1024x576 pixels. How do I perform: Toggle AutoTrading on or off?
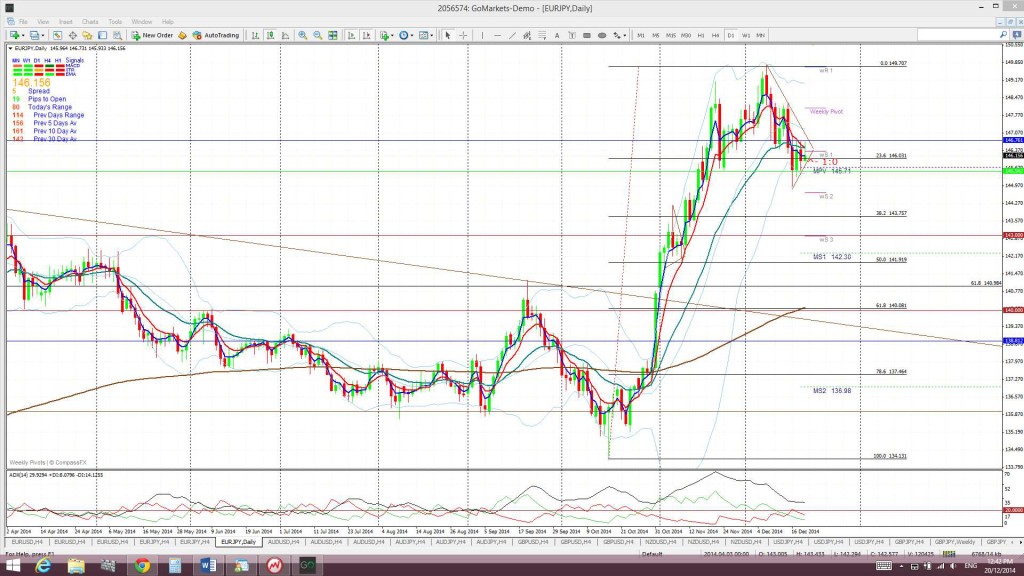(215, 35)
